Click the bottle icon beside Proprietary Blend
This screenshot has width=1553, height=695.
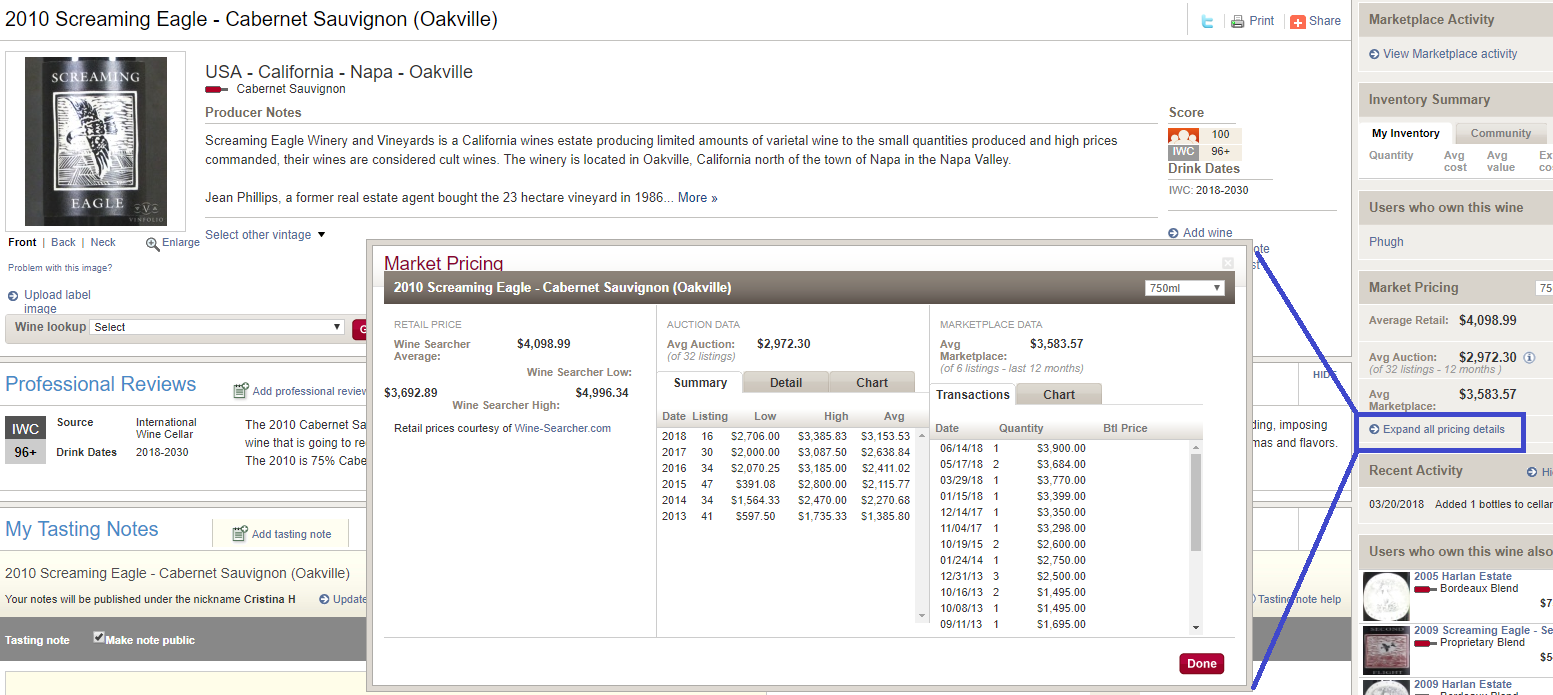(1425, 643)
